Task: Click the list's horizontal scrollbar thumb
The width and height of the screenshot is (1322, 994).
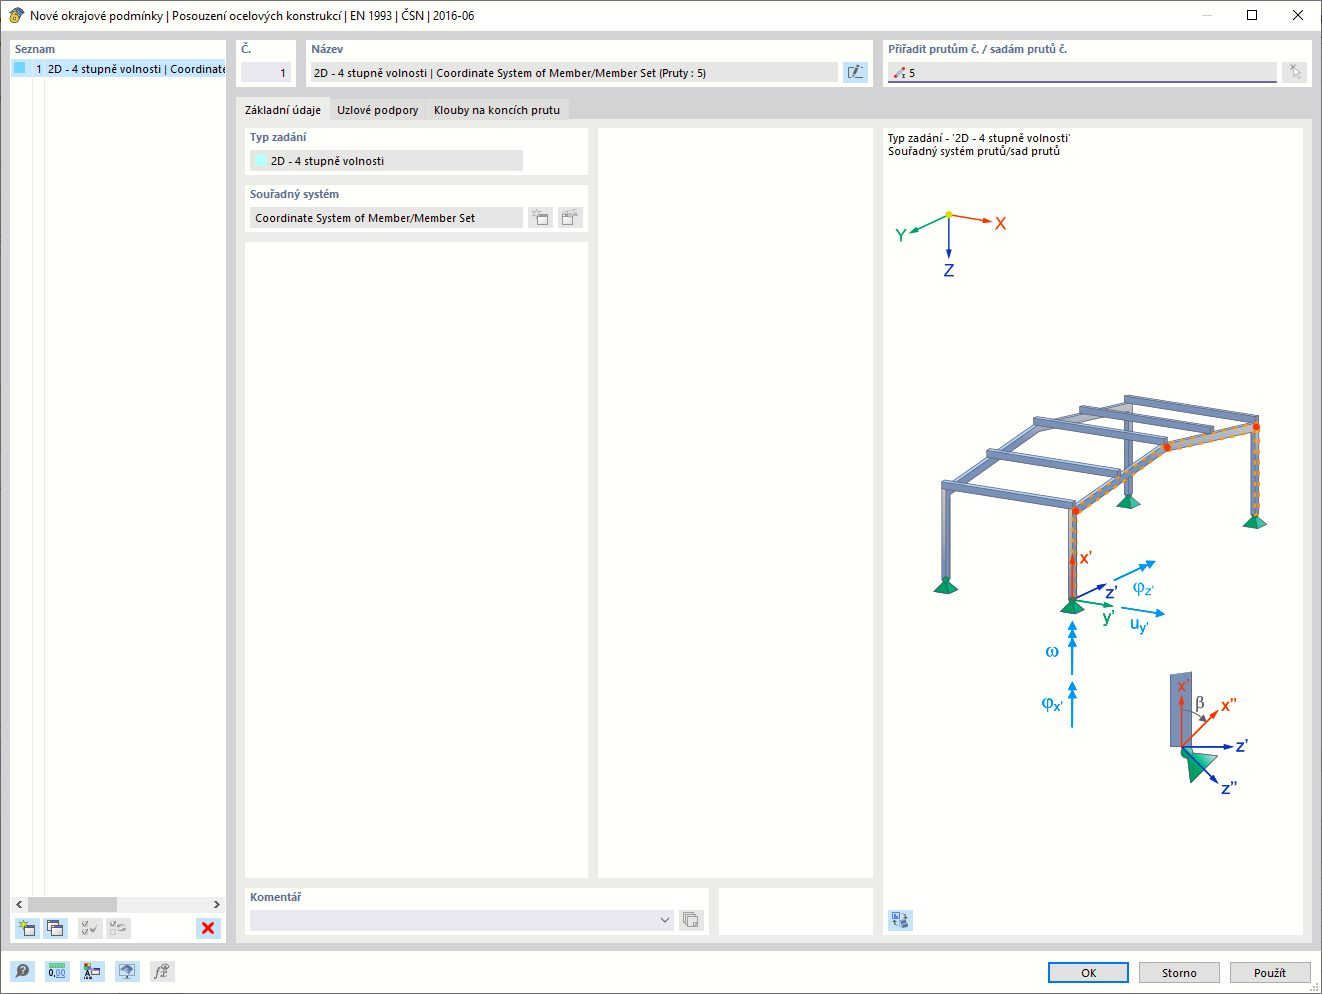Action: click(x=72, y=904)
